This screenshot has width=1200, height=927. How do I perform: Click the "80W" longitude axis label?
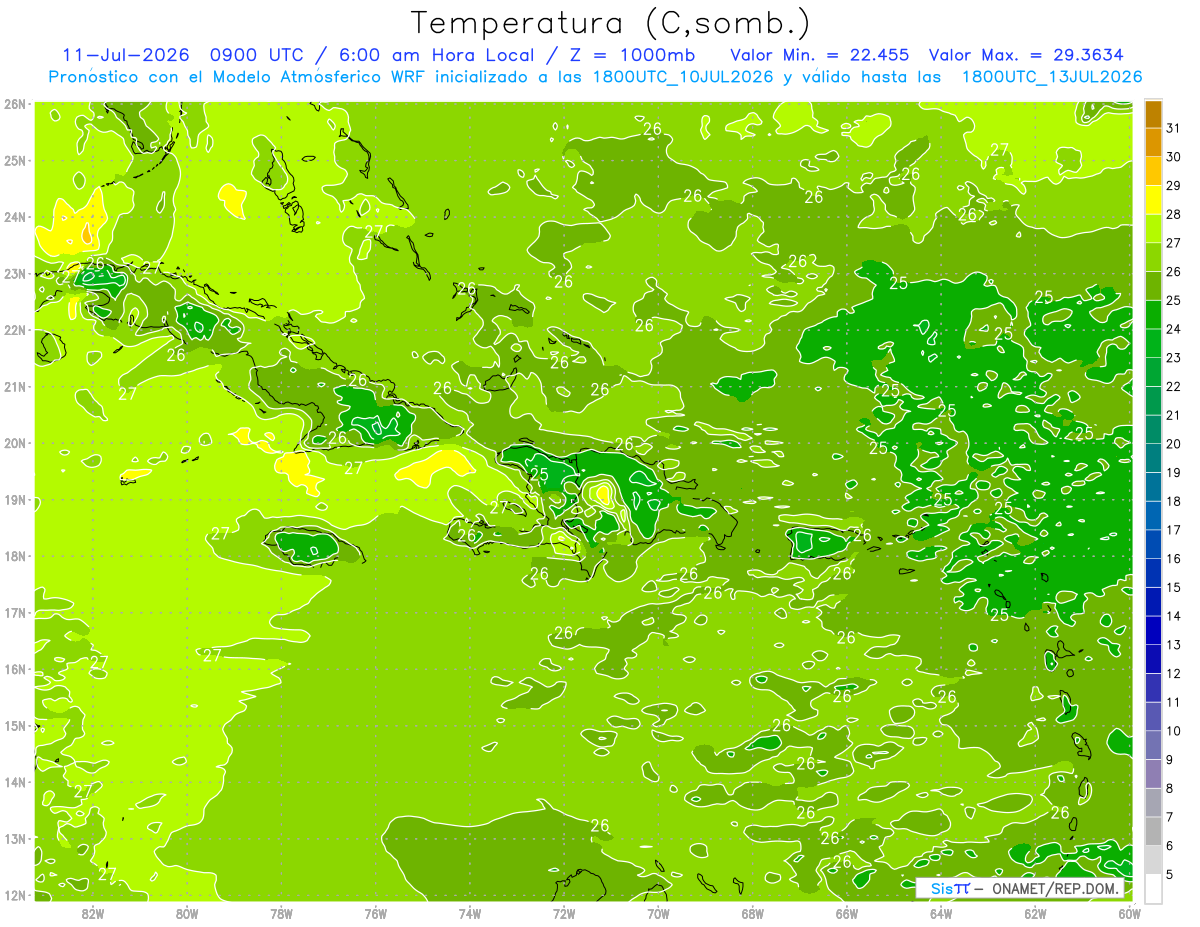[187, 913]
